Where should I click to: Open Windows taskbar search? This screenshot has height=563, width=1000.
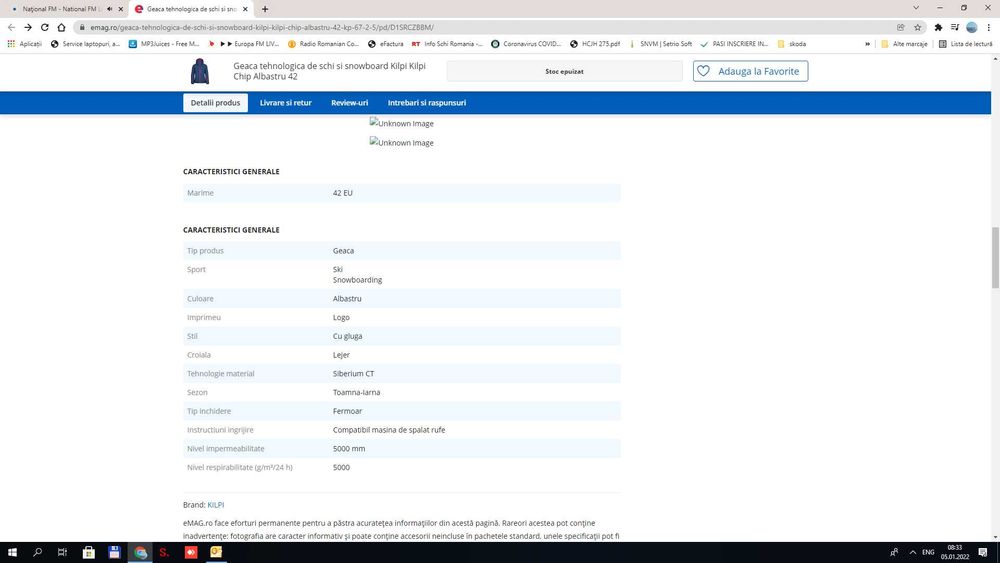pyautogui.click(x=37, y=552)
